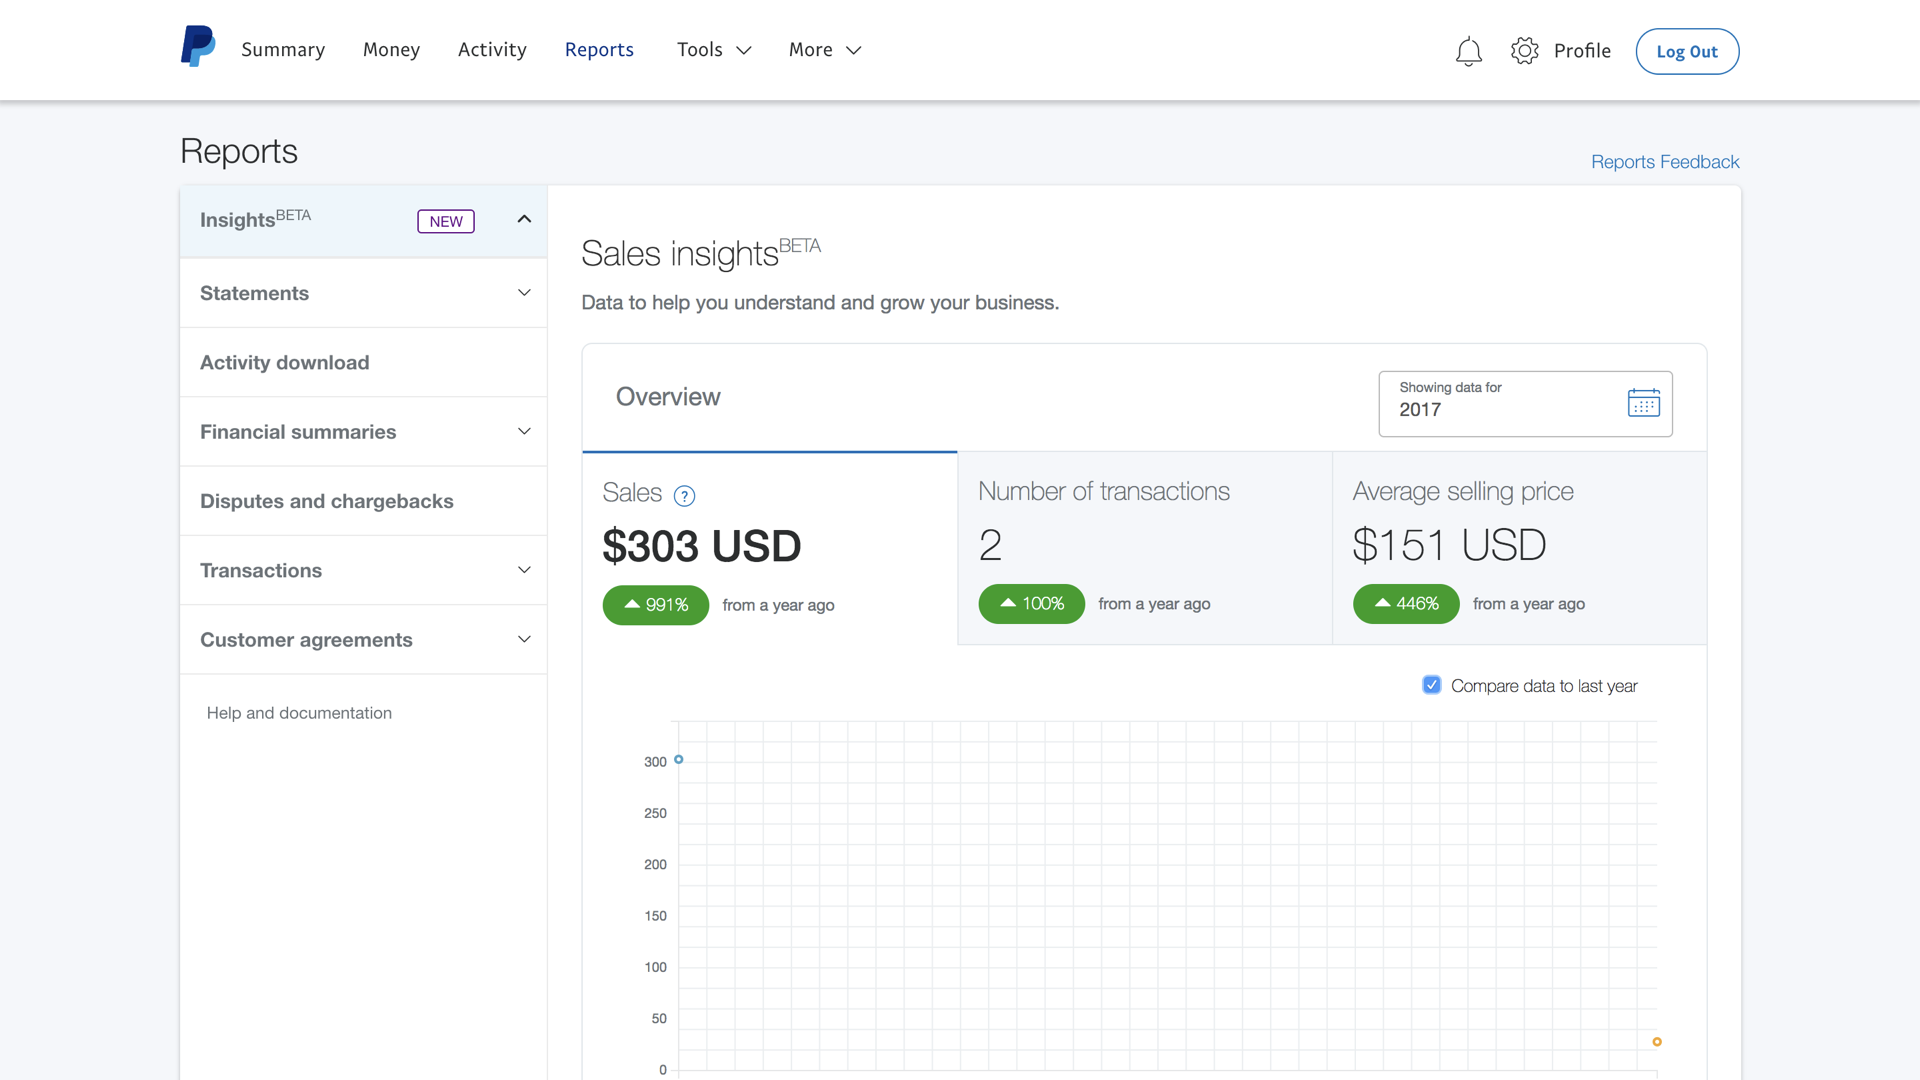Select the Activity menu item

(x=492, y=49)
